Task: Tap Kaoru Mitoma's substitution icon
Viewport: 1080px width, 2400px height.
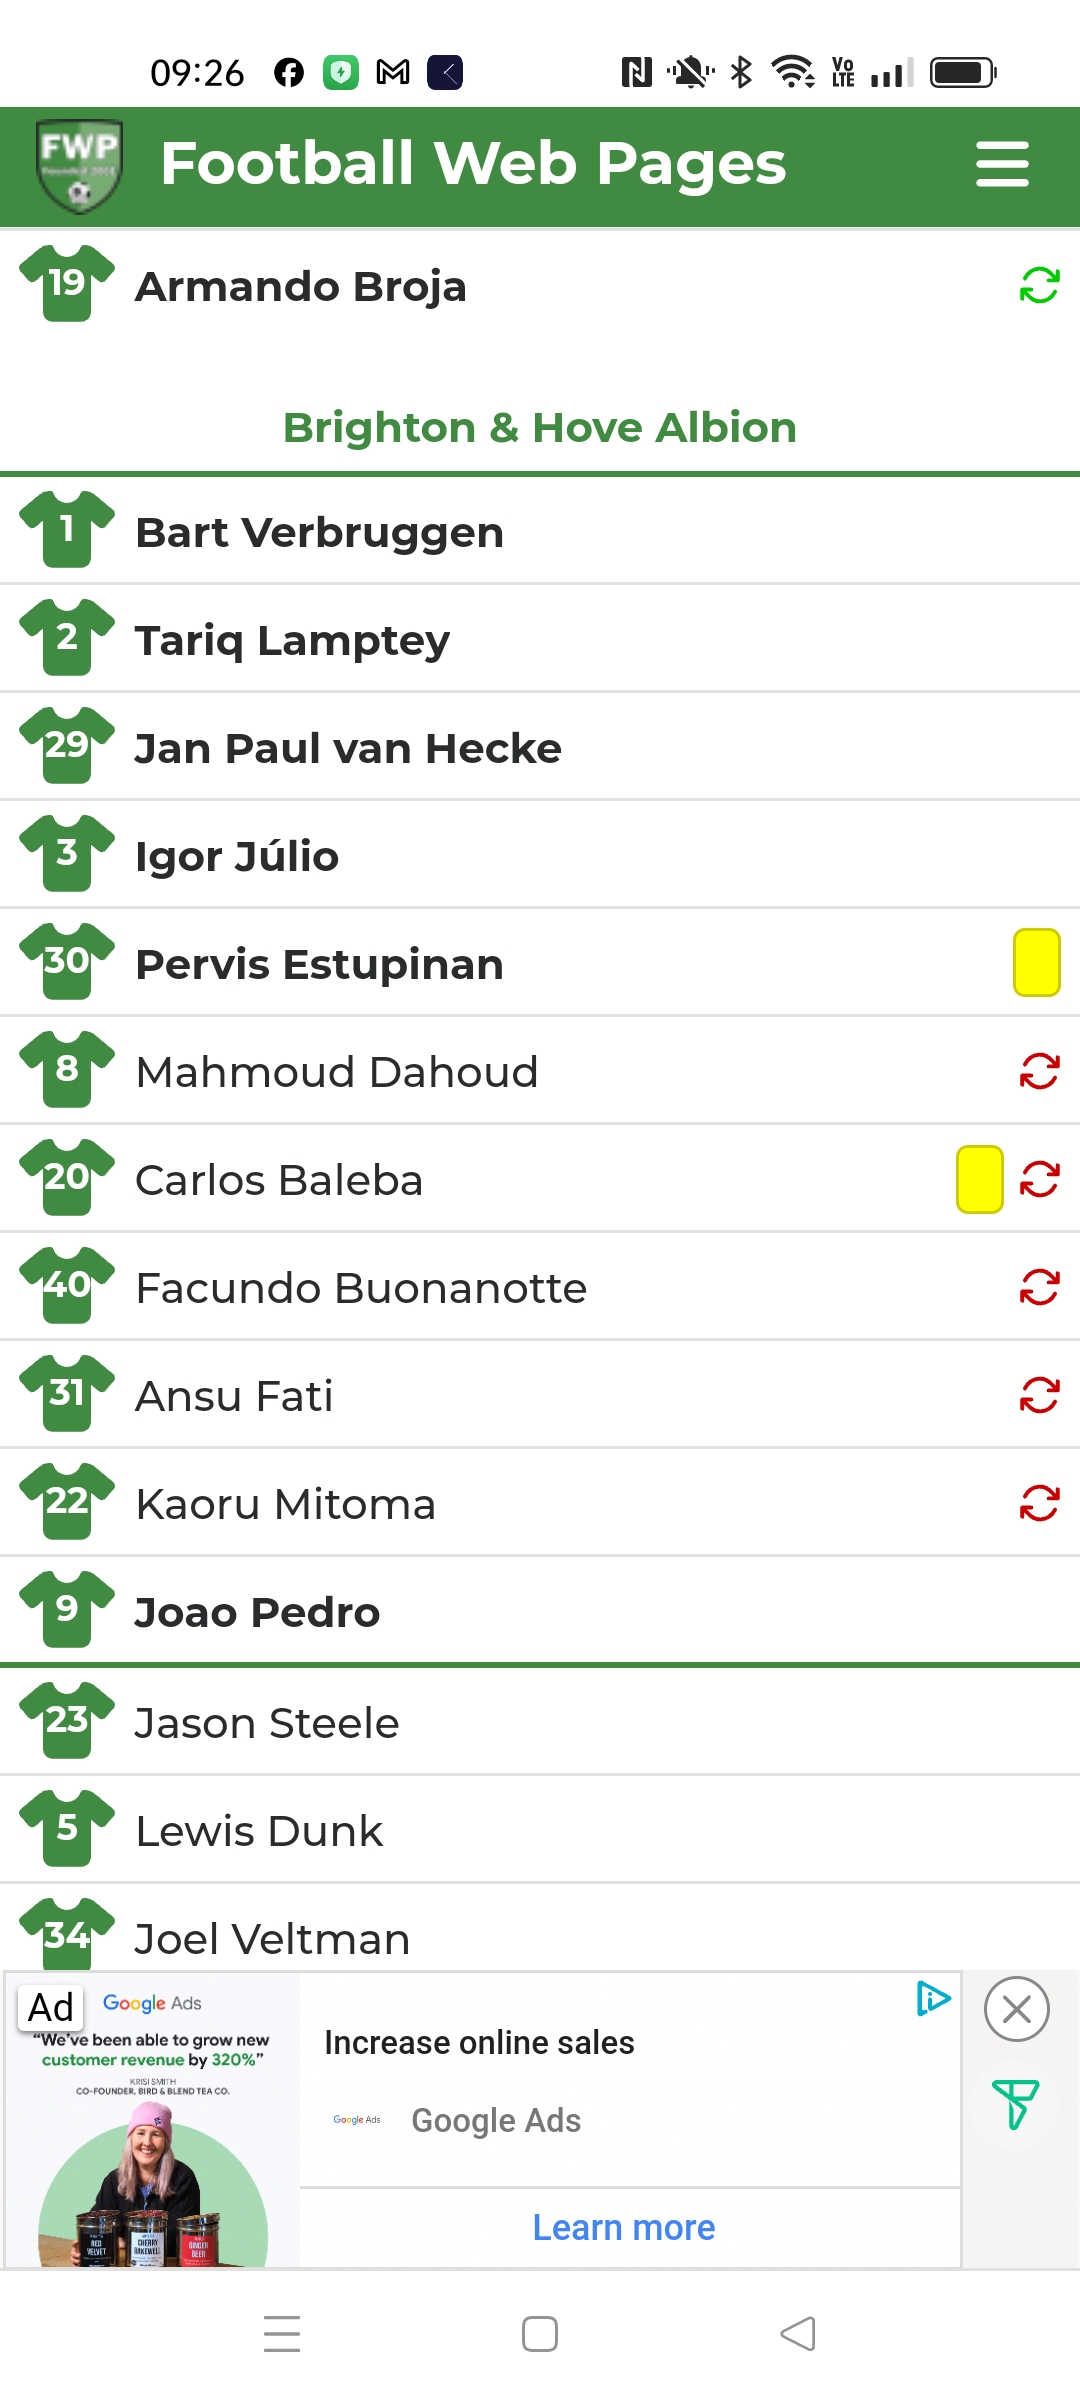Action: pos(1039,1503)
